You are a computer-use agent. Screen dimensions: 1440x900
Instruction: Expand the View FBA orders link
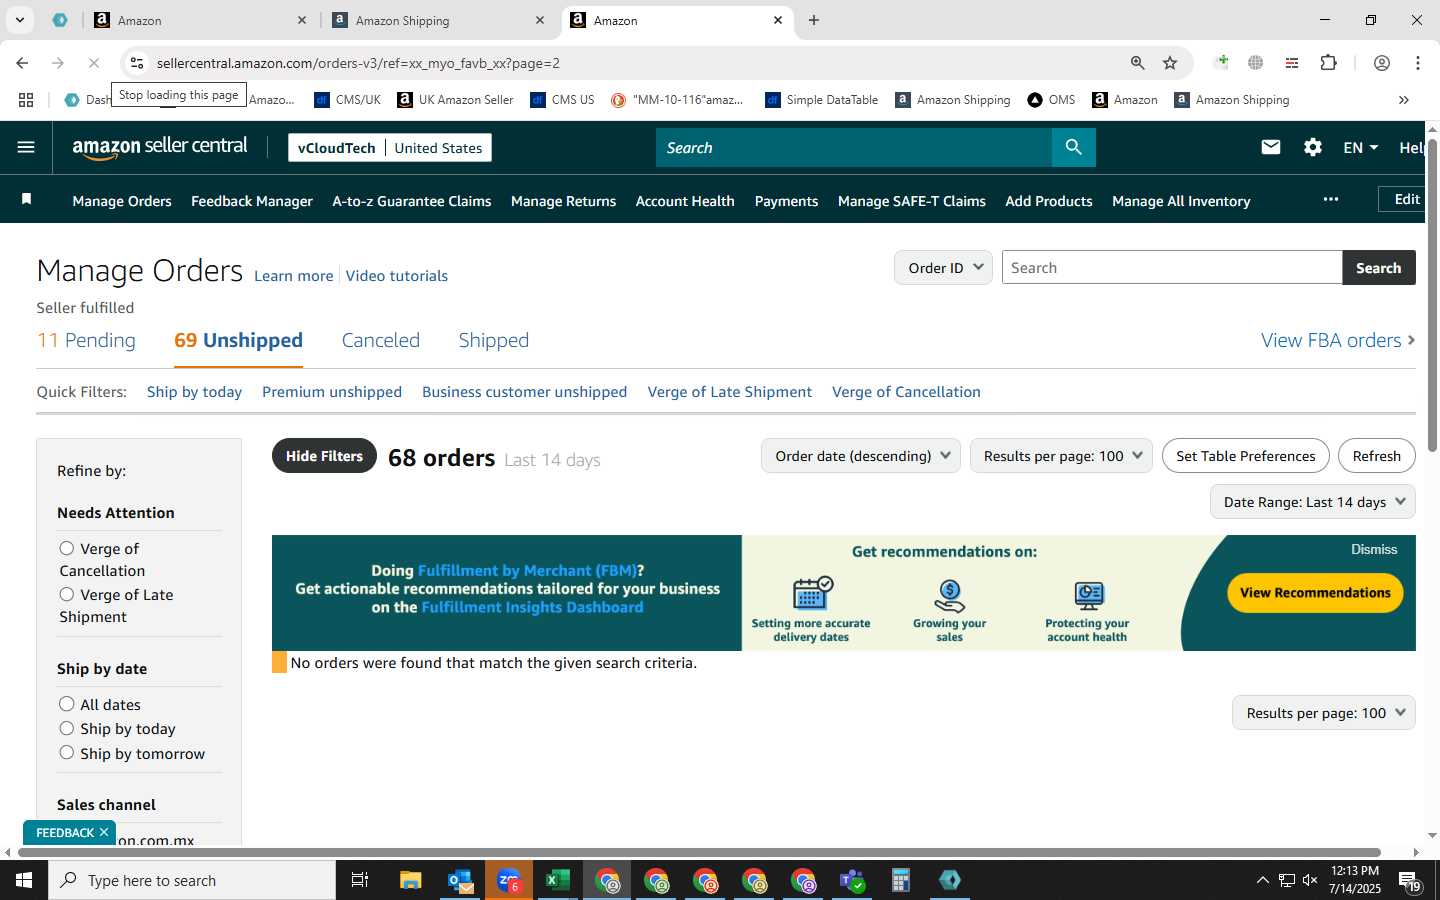[x=1338, y=340]
